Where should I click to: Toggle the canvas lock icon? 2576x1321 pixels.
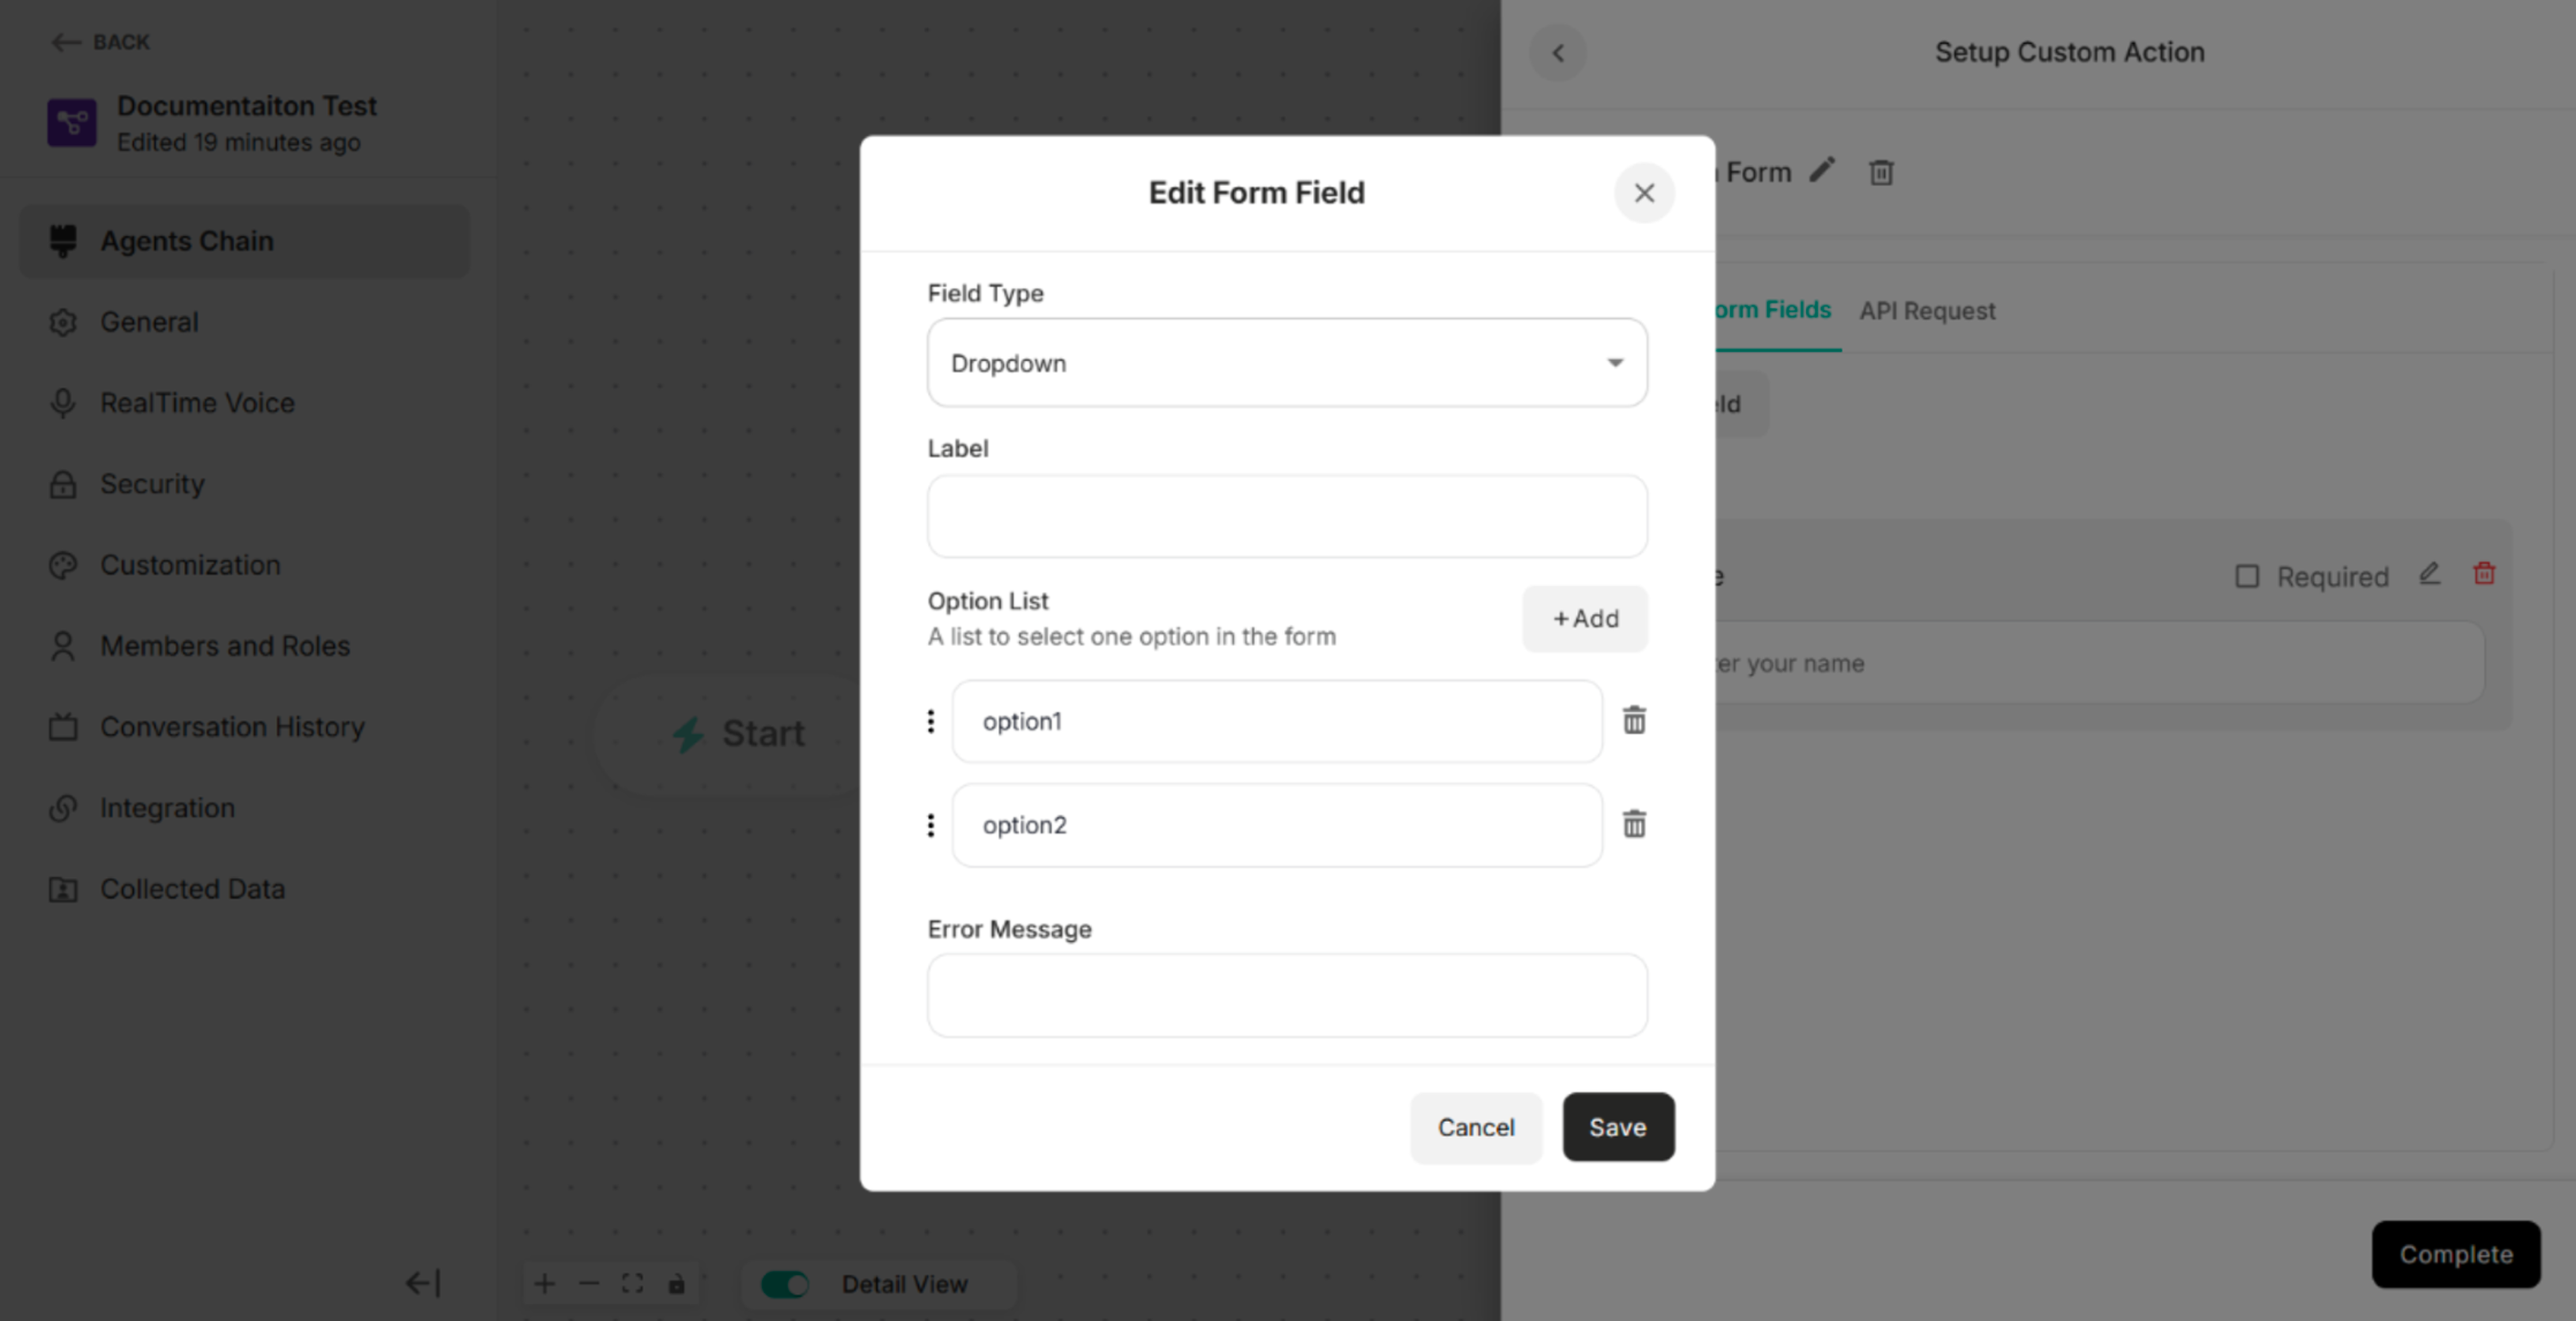coord(676,1284)
